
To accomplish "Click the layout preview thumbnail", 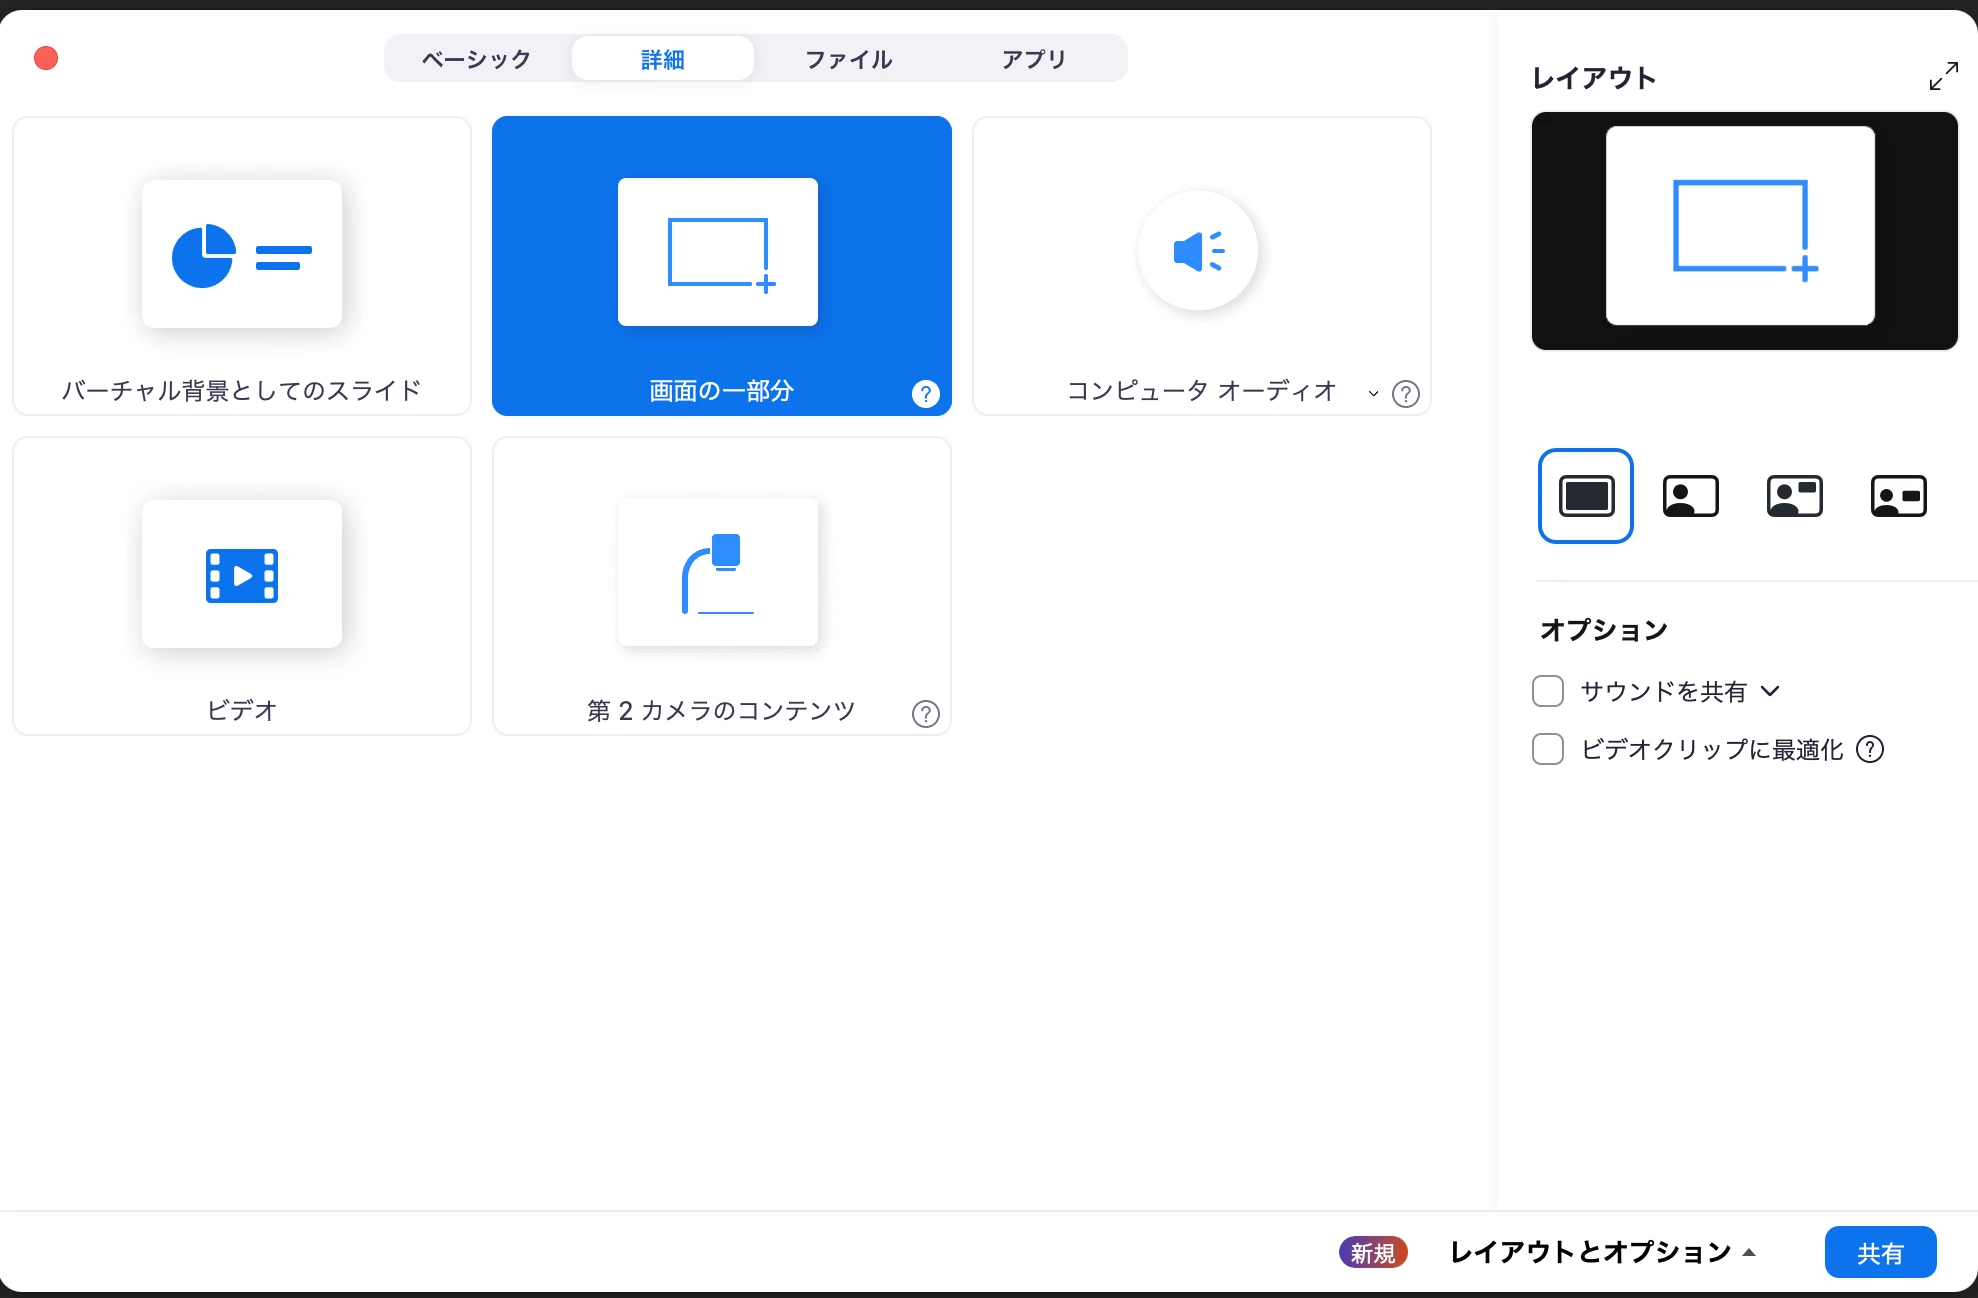I will 1744,231.
